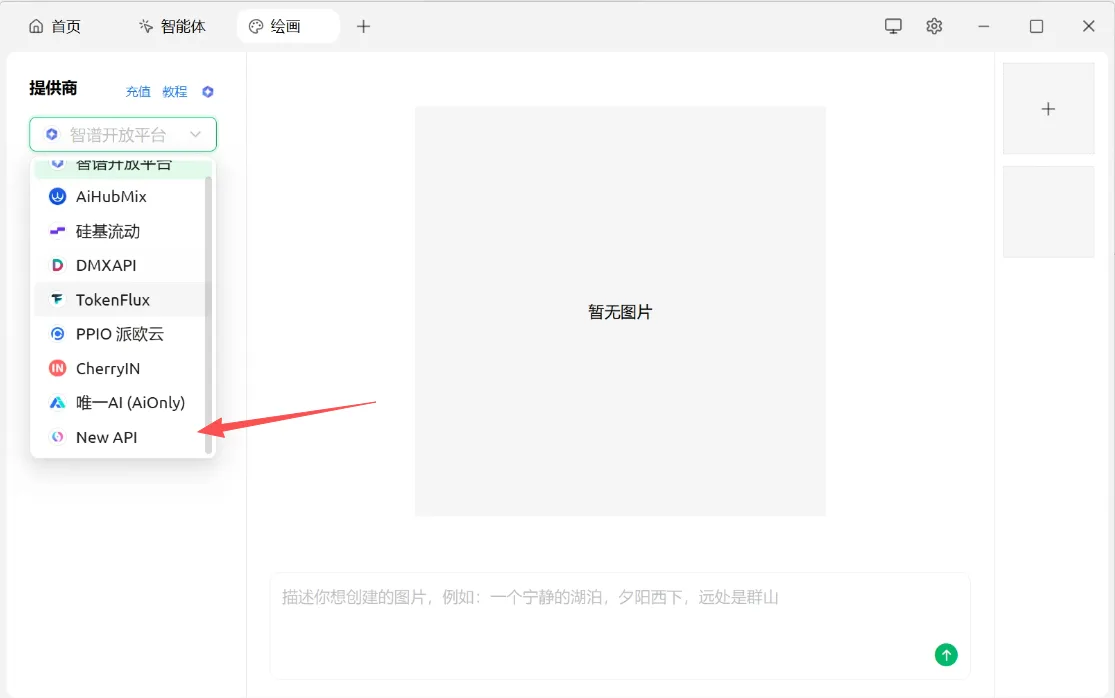
Task: Open the 首页 home tab
Action: pyautogui.click(x=54, y=26)
